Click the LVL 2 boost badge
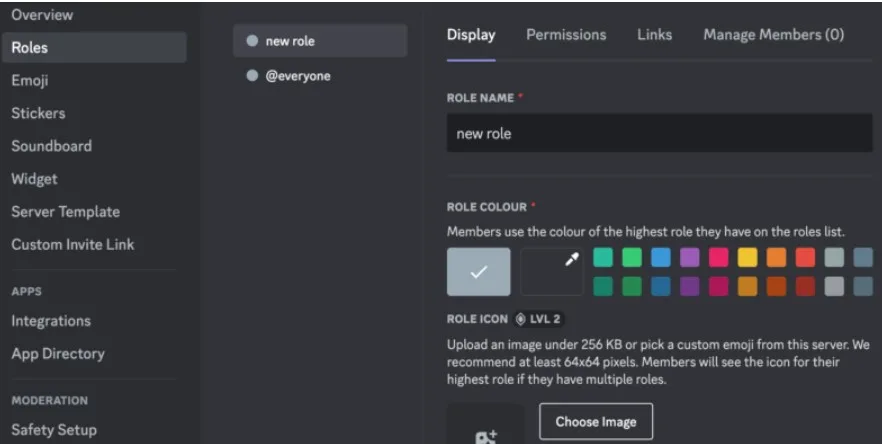882x444 pixels. [539, 319]
